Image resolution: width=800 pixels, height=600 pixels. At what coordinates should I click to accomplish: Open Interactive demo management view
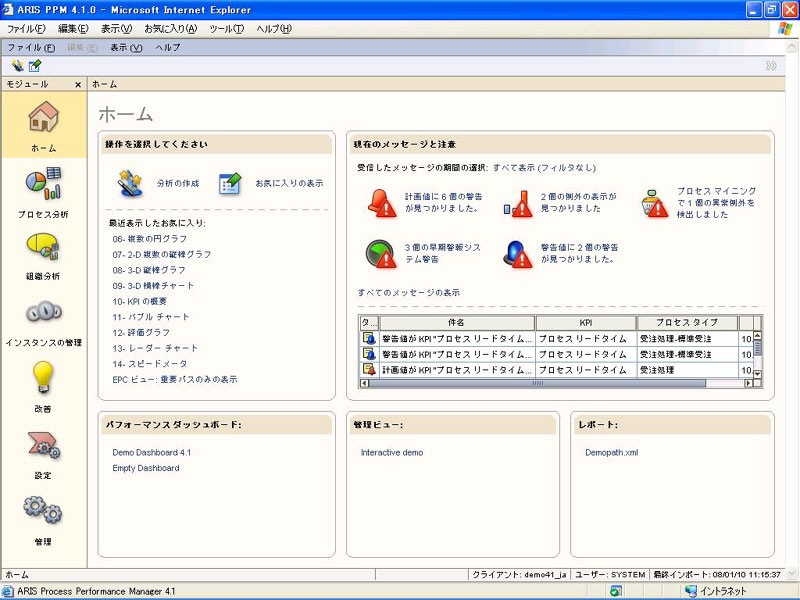click(x=392, y=453)
